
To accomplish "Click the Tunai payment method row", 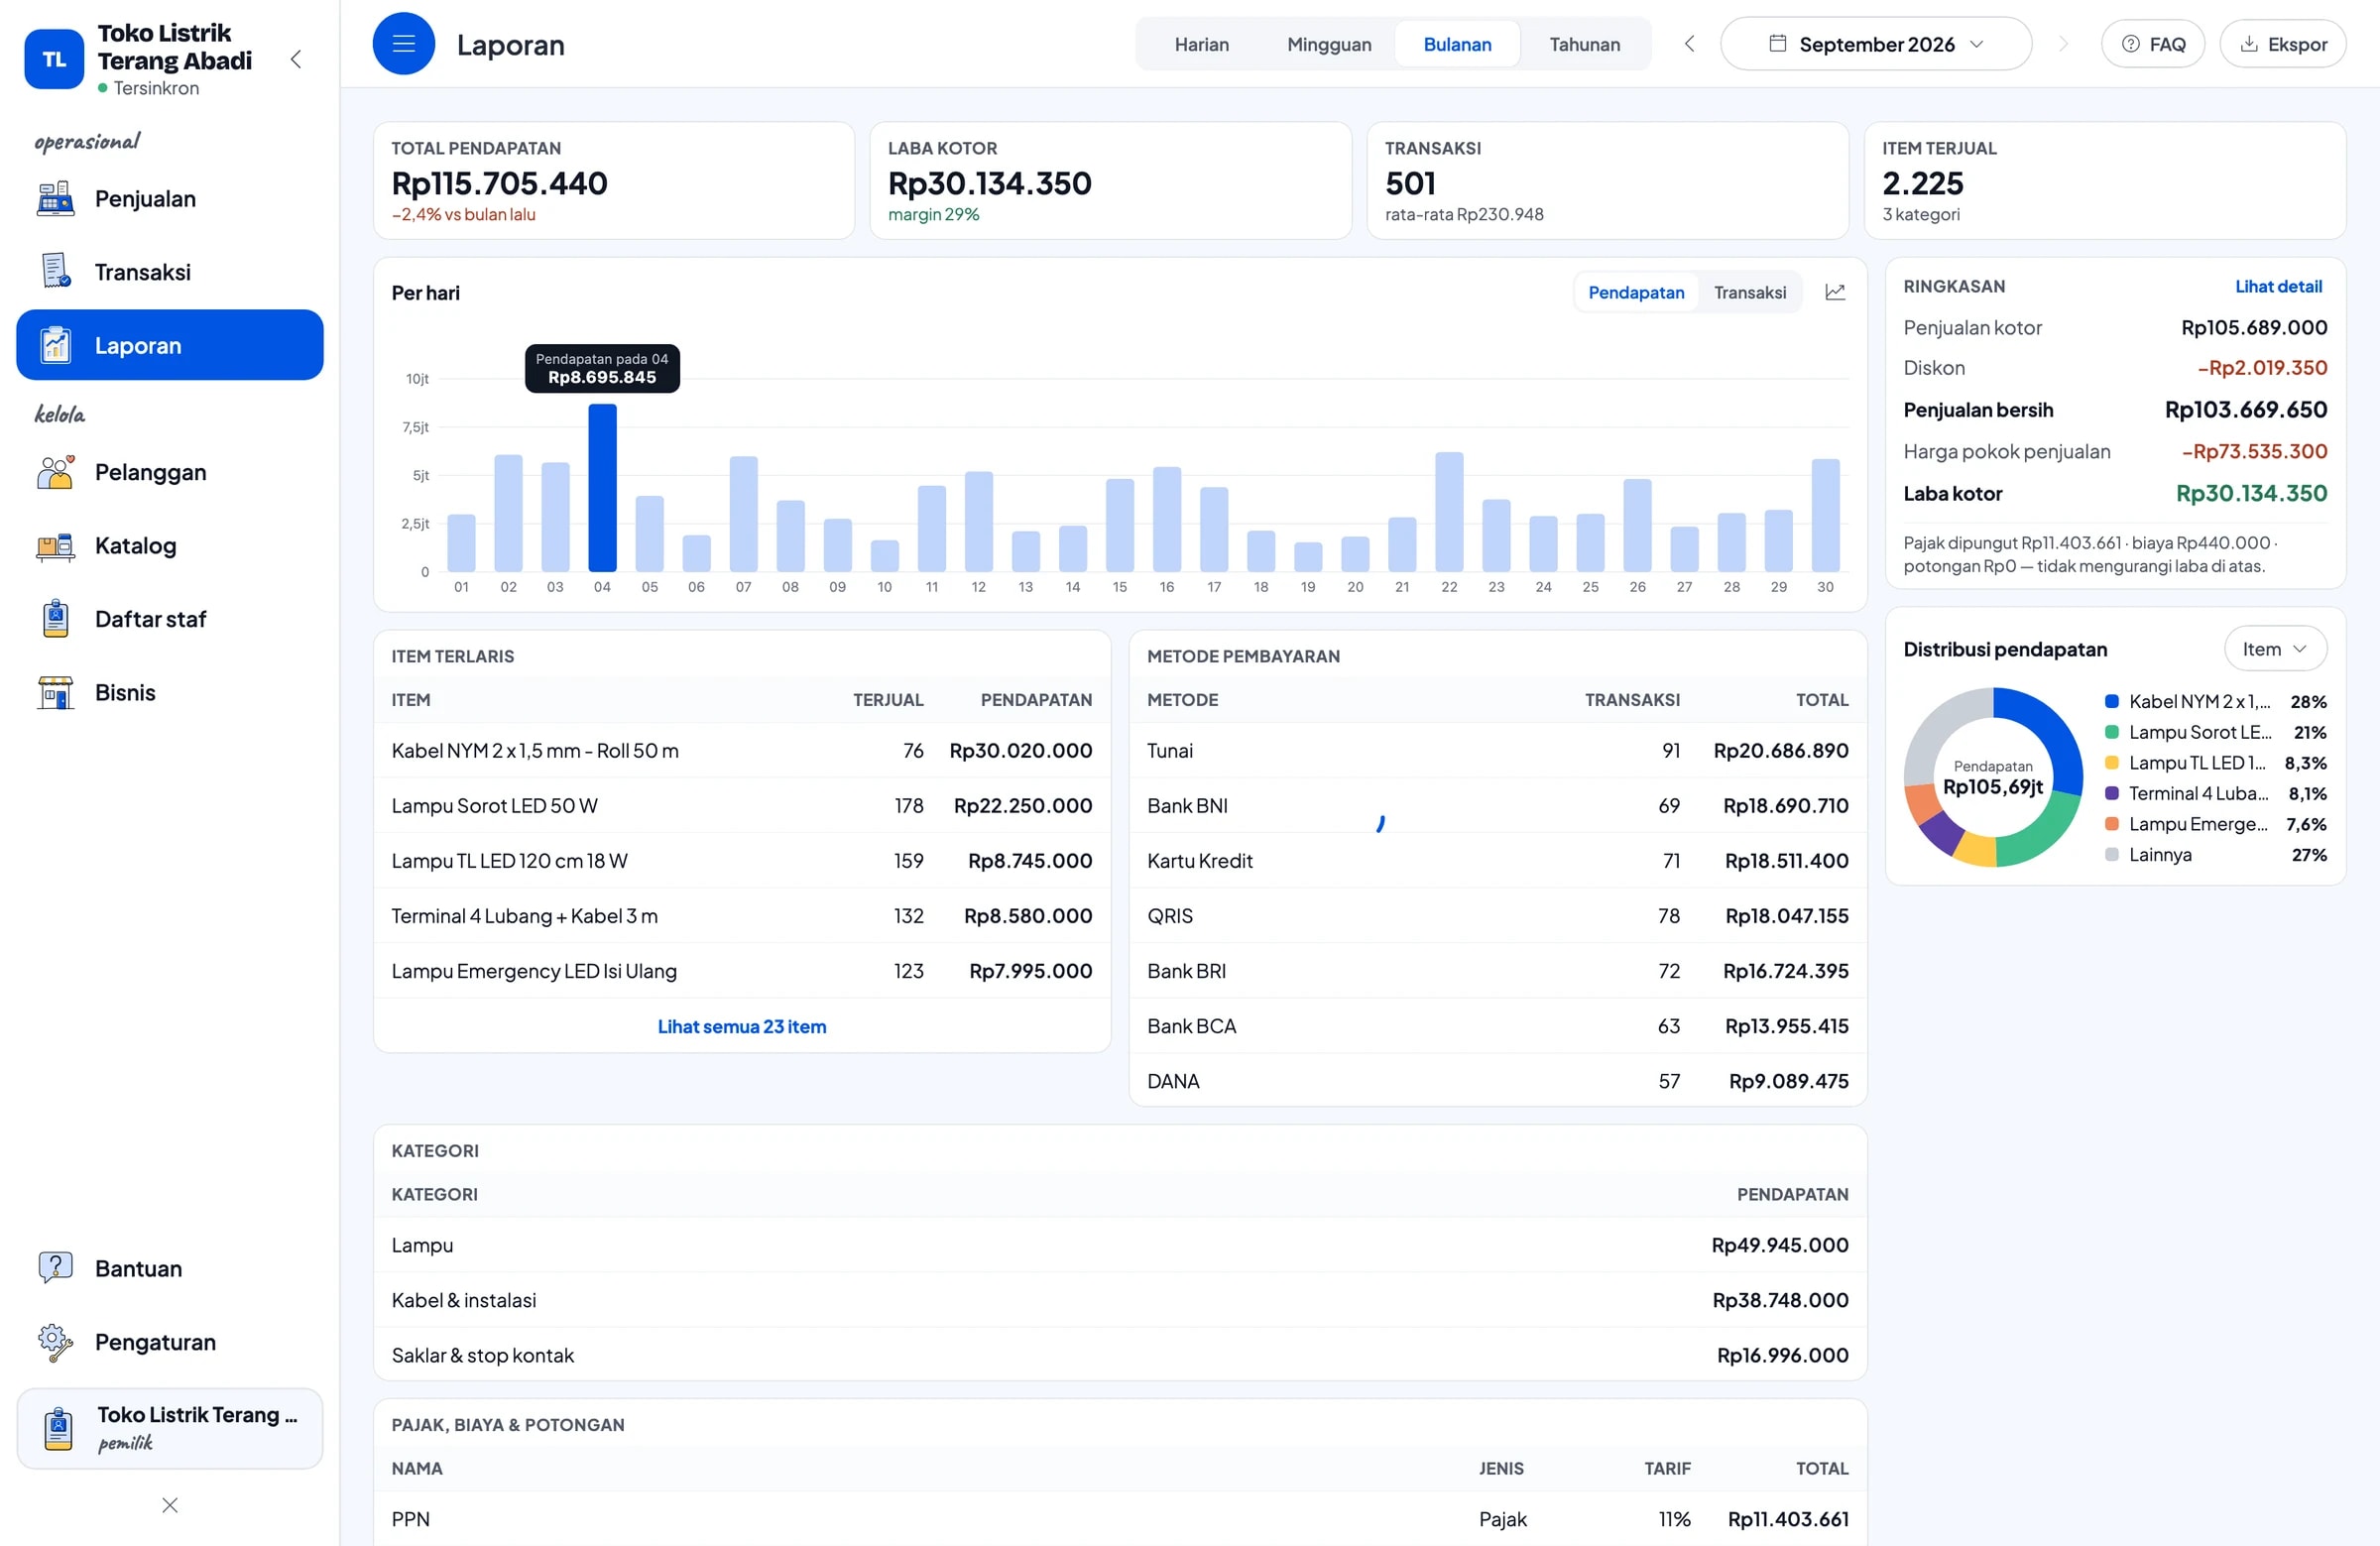I will tap(1498, 750).
